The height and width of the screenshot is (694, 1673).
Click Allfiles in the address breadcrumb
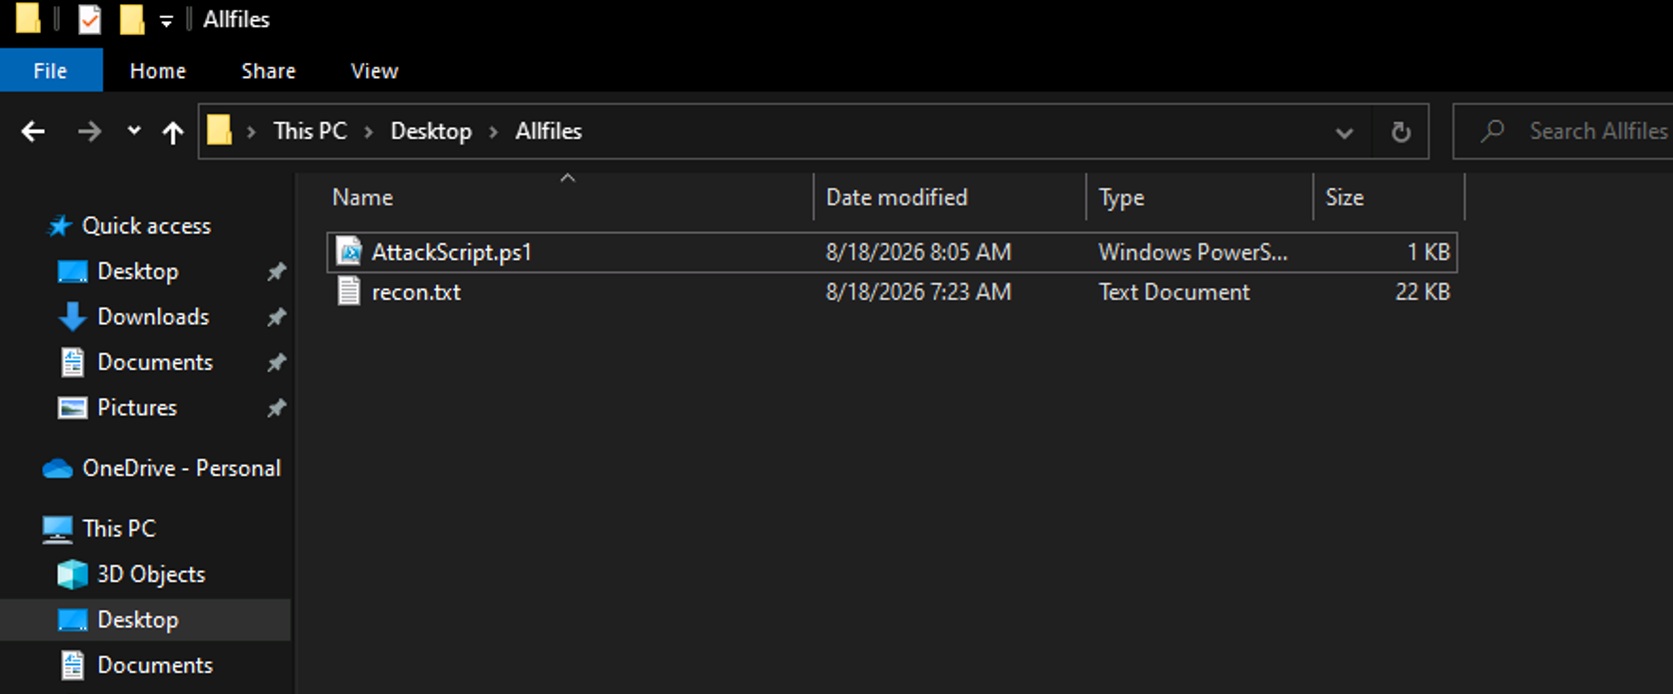(x=548, y=131)
